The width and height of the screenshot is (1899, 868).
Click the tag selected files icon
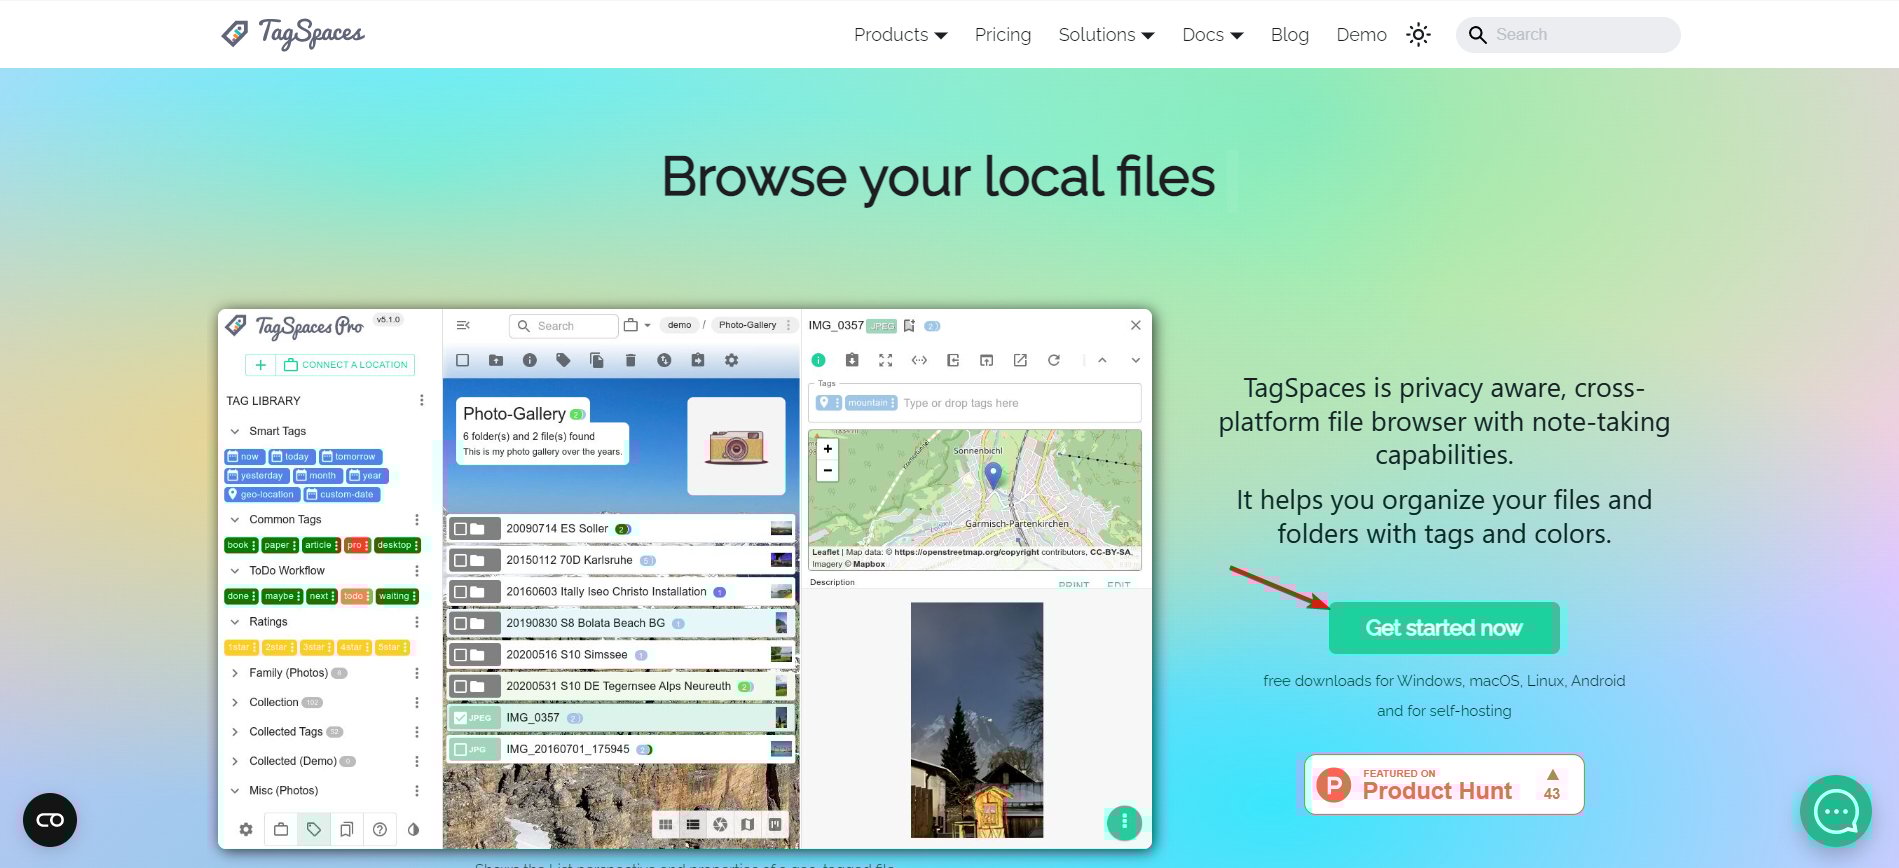pos(563,360)
